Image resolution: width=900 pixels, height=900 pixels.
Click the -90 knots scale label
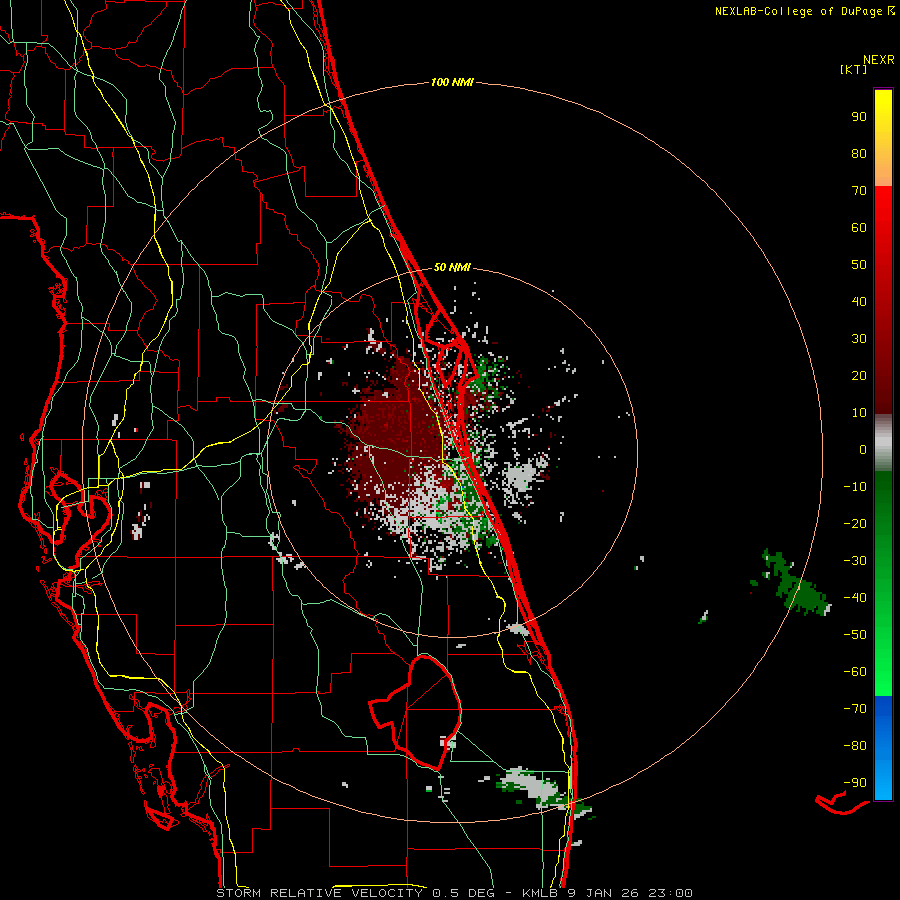click(x=855, y=783)
